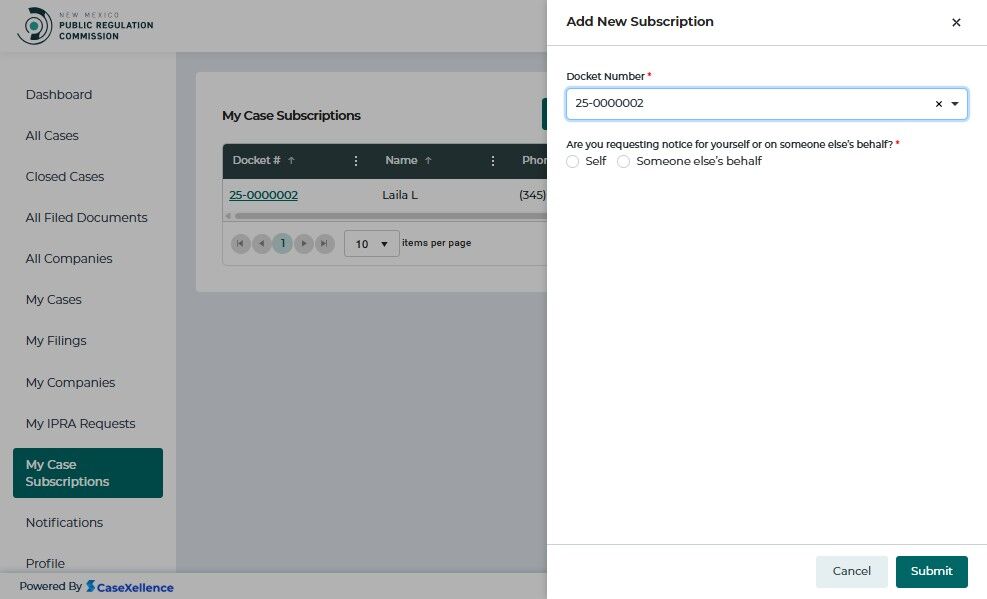The height and width of the screenshot is (599, 987).
Task: Go to first page pager icon
Action: 240,244
